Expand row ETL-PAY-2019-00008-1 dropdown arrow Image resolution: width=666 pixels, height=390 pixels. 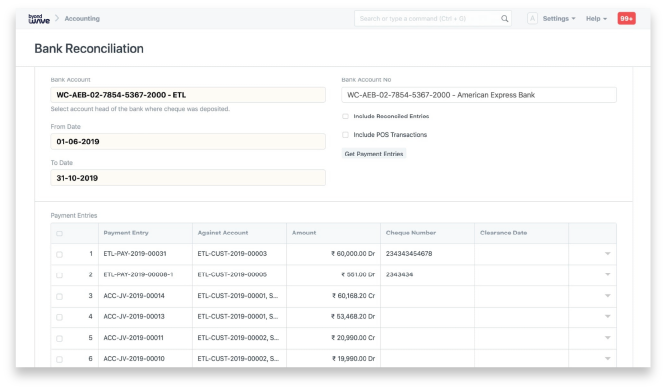[607, 274]
